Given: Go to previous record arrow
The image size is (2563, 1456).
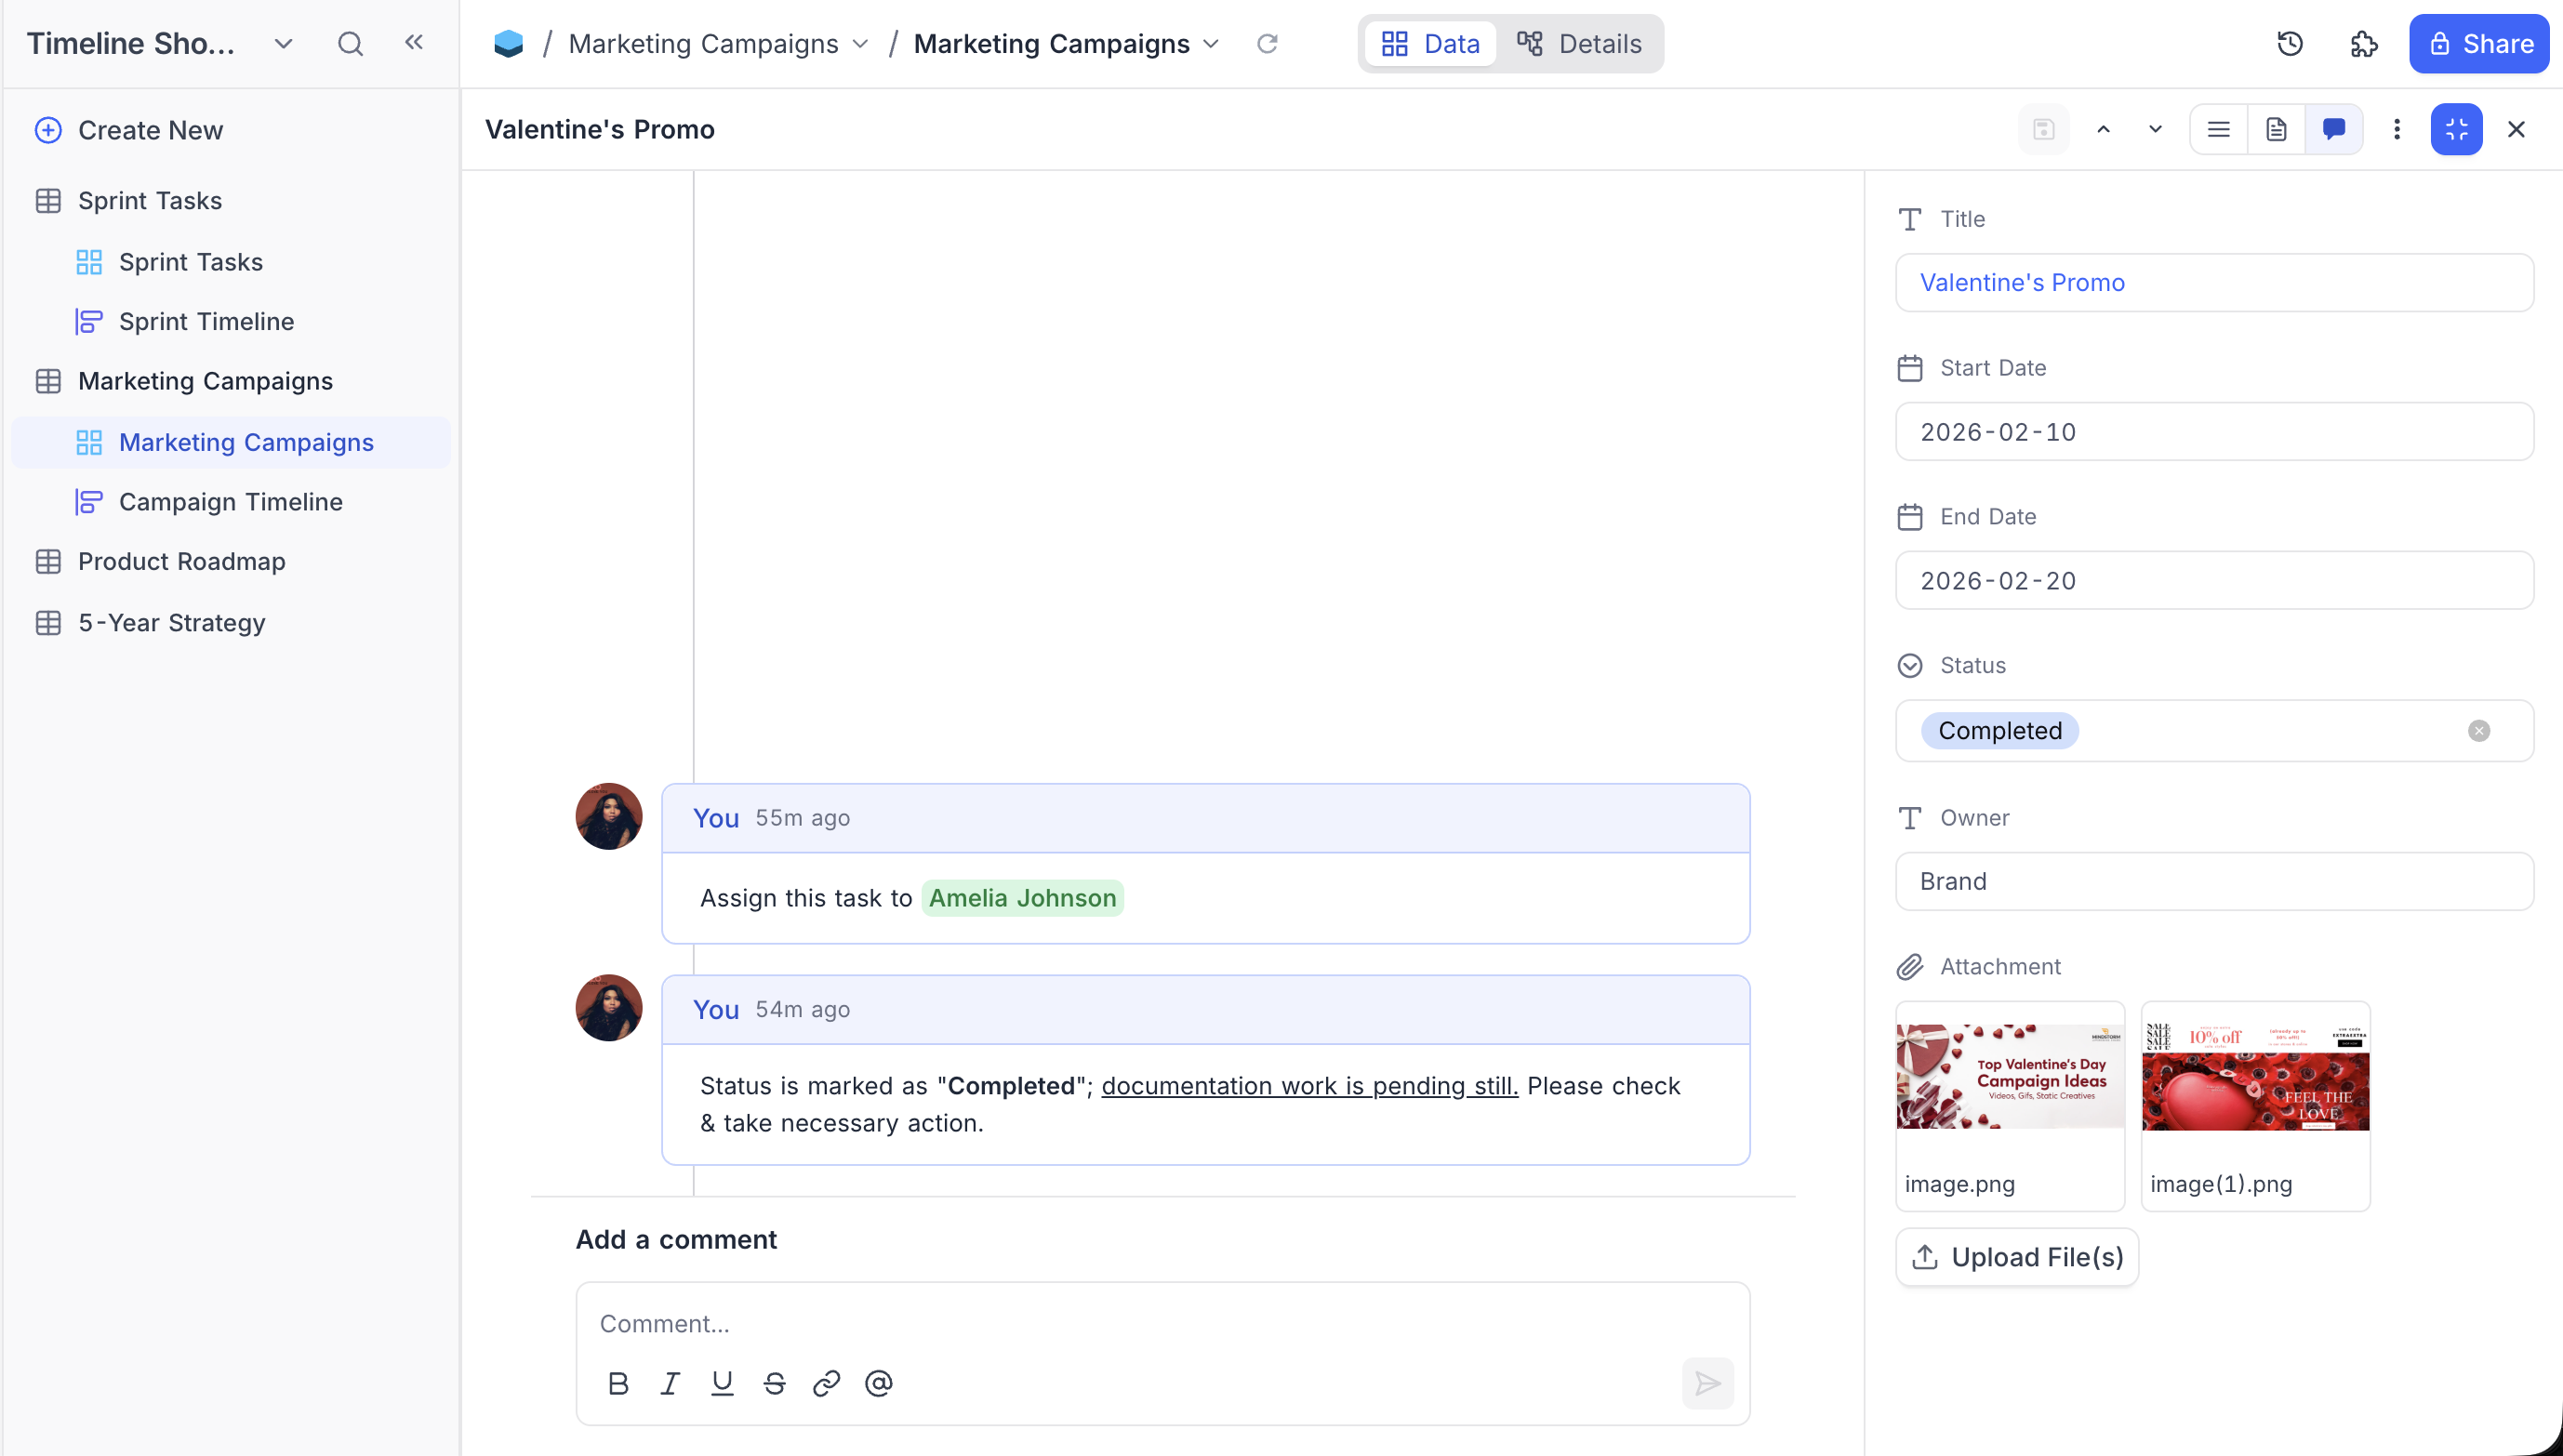Looking at the screenshot, I should tap(2103, 129).
